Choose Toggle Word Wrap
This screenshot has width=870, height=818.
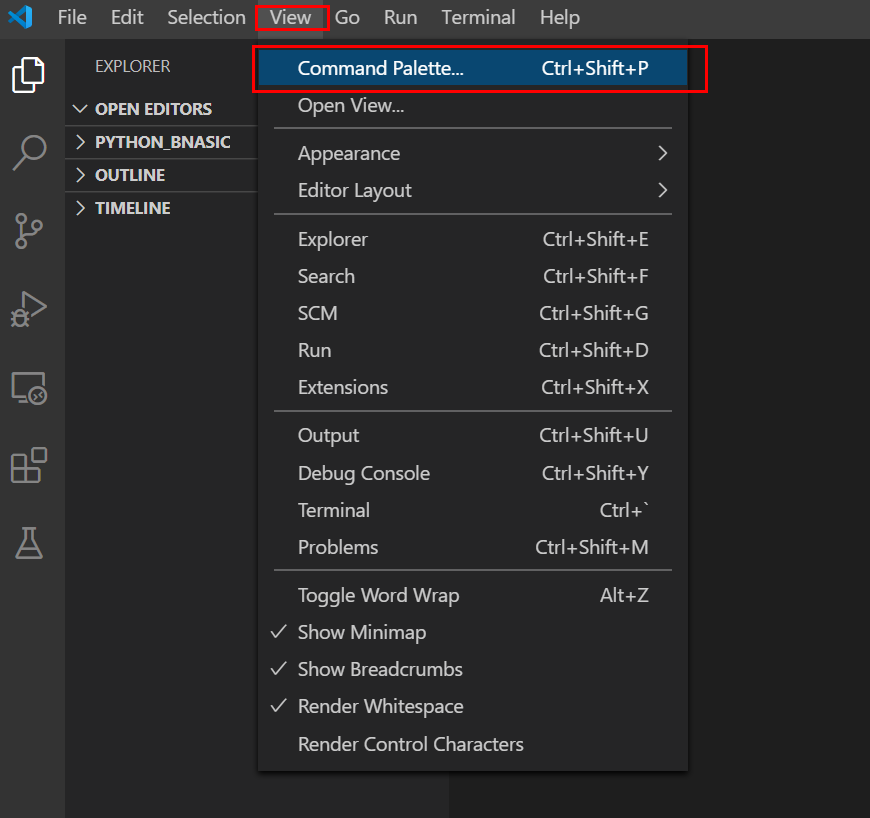(x=378, y=595)
